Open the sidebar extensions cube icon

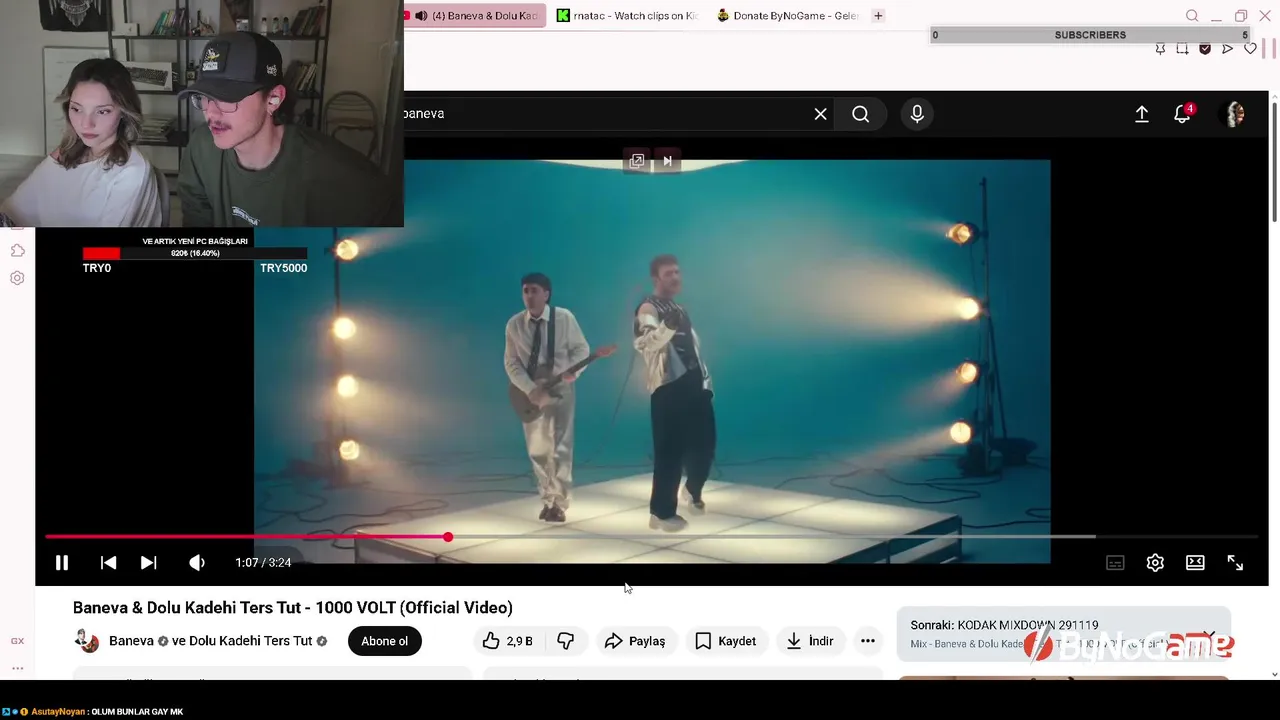click(17, 250)
